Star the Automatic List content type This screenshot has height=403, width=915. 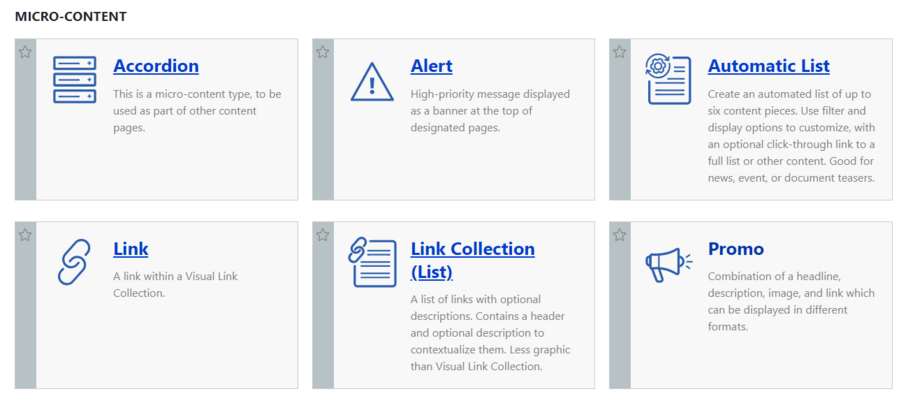(x=620, y=52)
